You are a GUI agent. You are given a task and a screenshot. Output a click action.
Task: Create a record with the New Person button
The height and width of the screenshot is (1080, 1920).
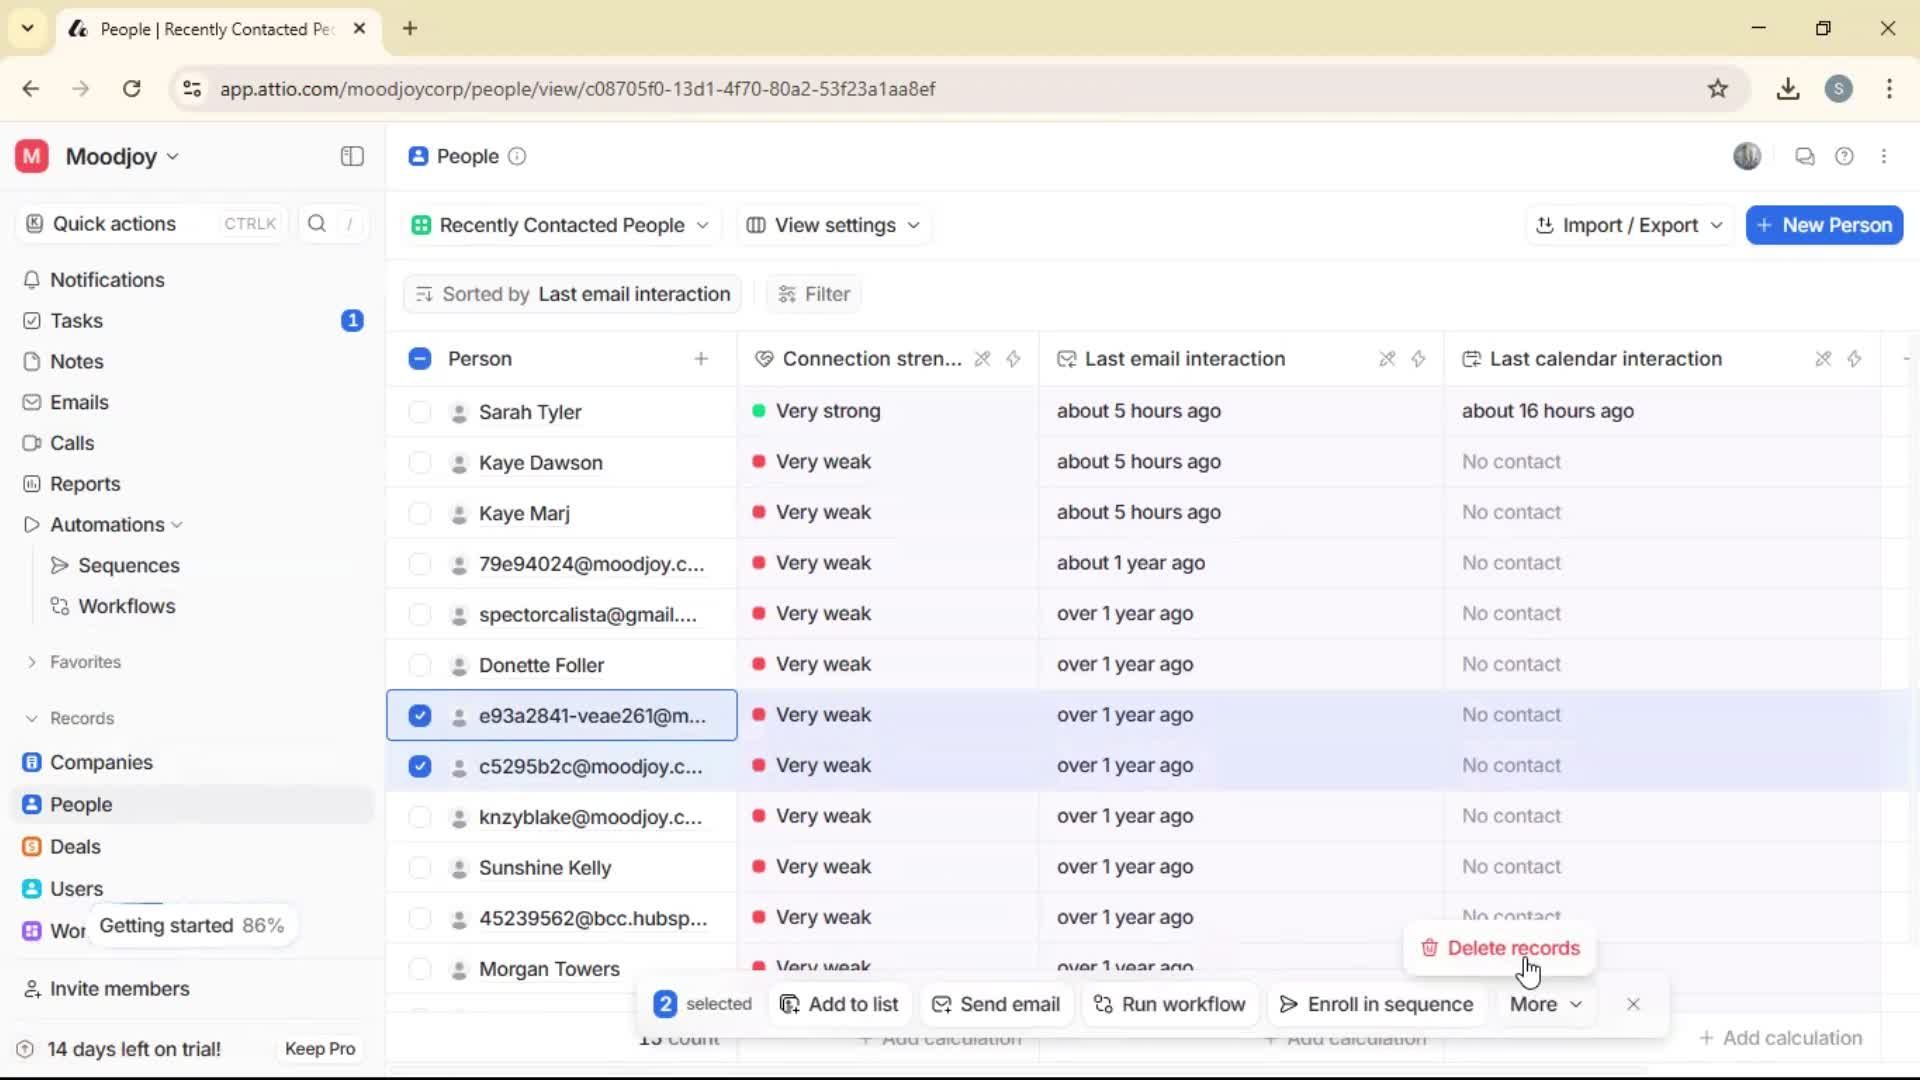(x=1824, y=225)
